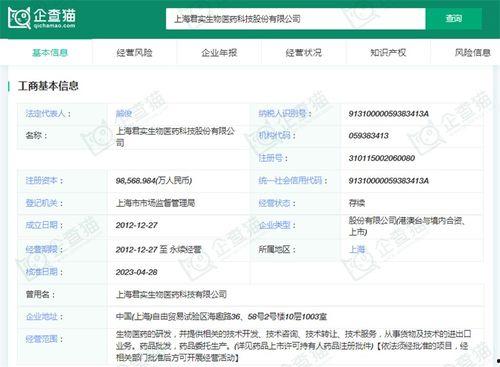
Task: Switch to the 风险信息 tab
Action: coord(473,53)
